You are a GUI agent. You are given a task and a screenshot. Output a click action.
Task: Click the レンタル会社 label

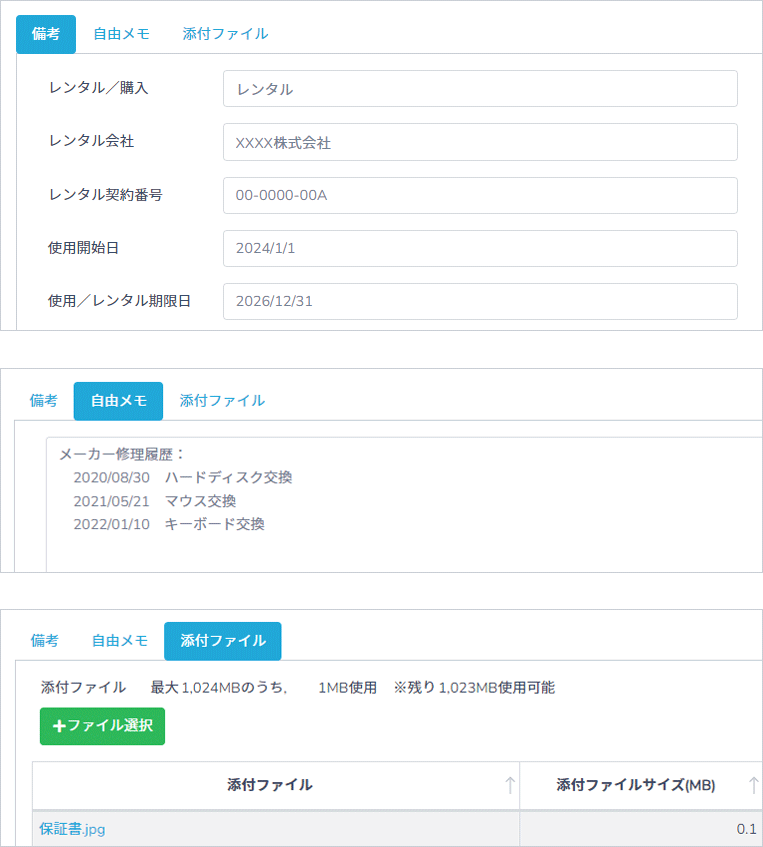point(91,141)
